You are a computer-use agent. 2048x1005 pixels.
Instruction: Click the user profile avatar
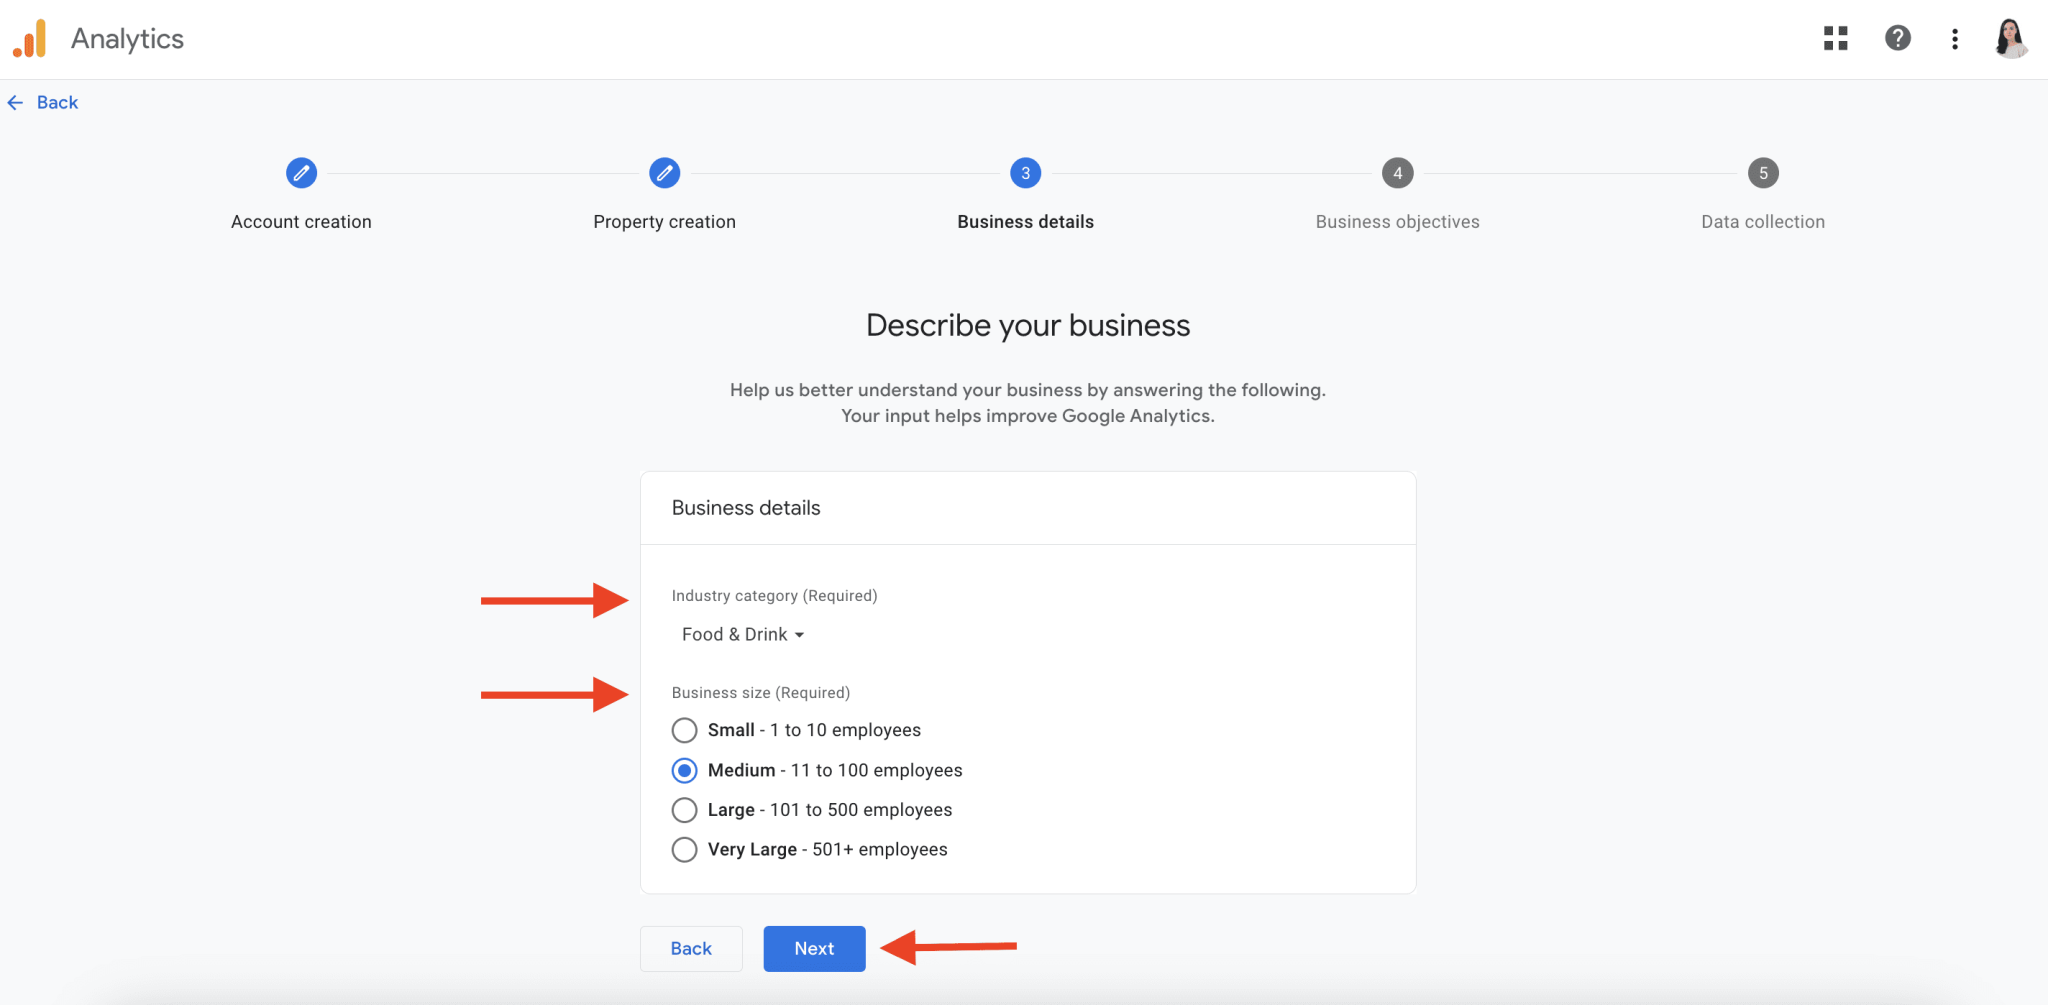[x=2011, y=38]
